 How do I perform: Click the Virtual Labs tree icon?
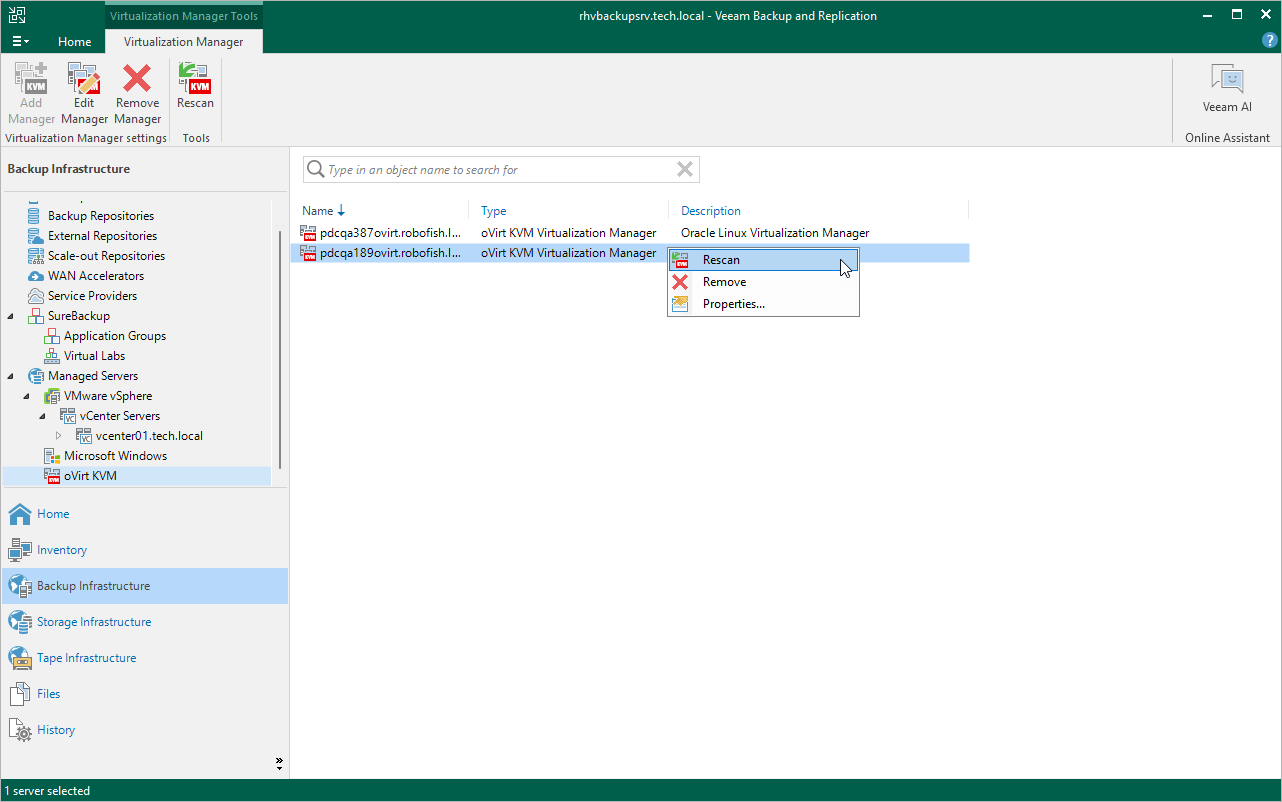[52, 356]
